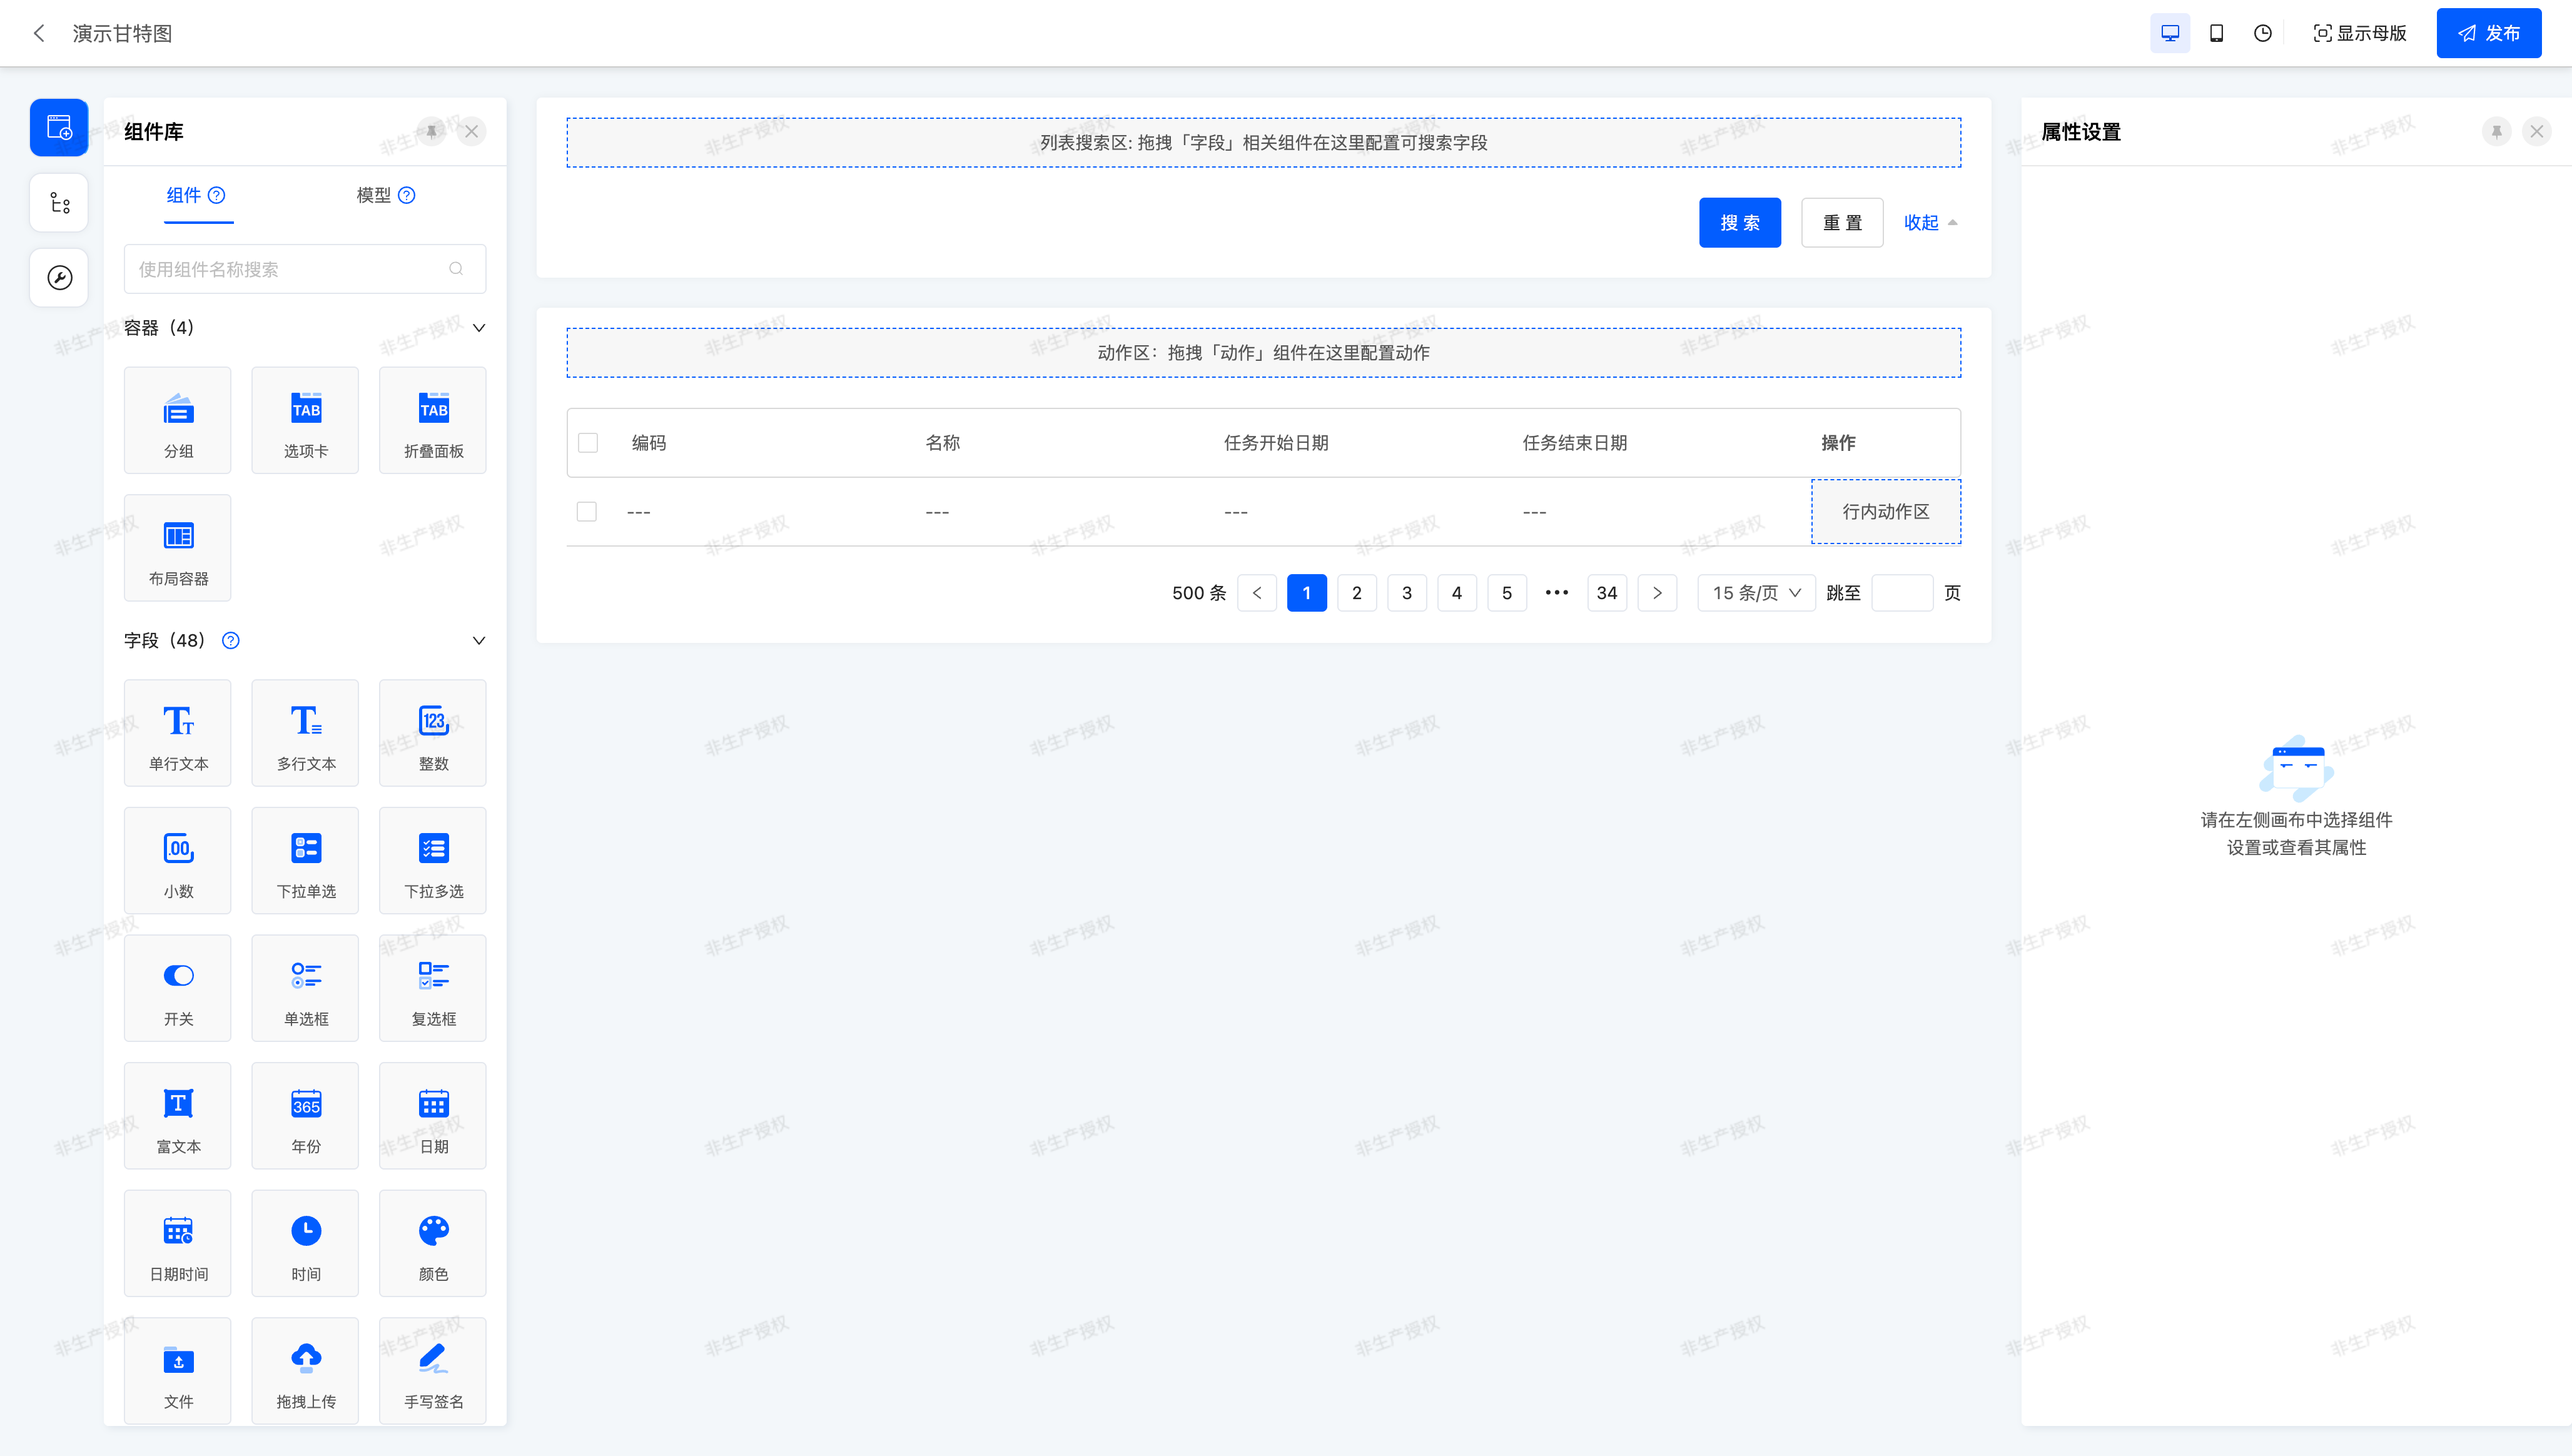Pin the 属性设置 panel
The height and width of the screenshot is (1456, 2572).
tap(2496, 131)
